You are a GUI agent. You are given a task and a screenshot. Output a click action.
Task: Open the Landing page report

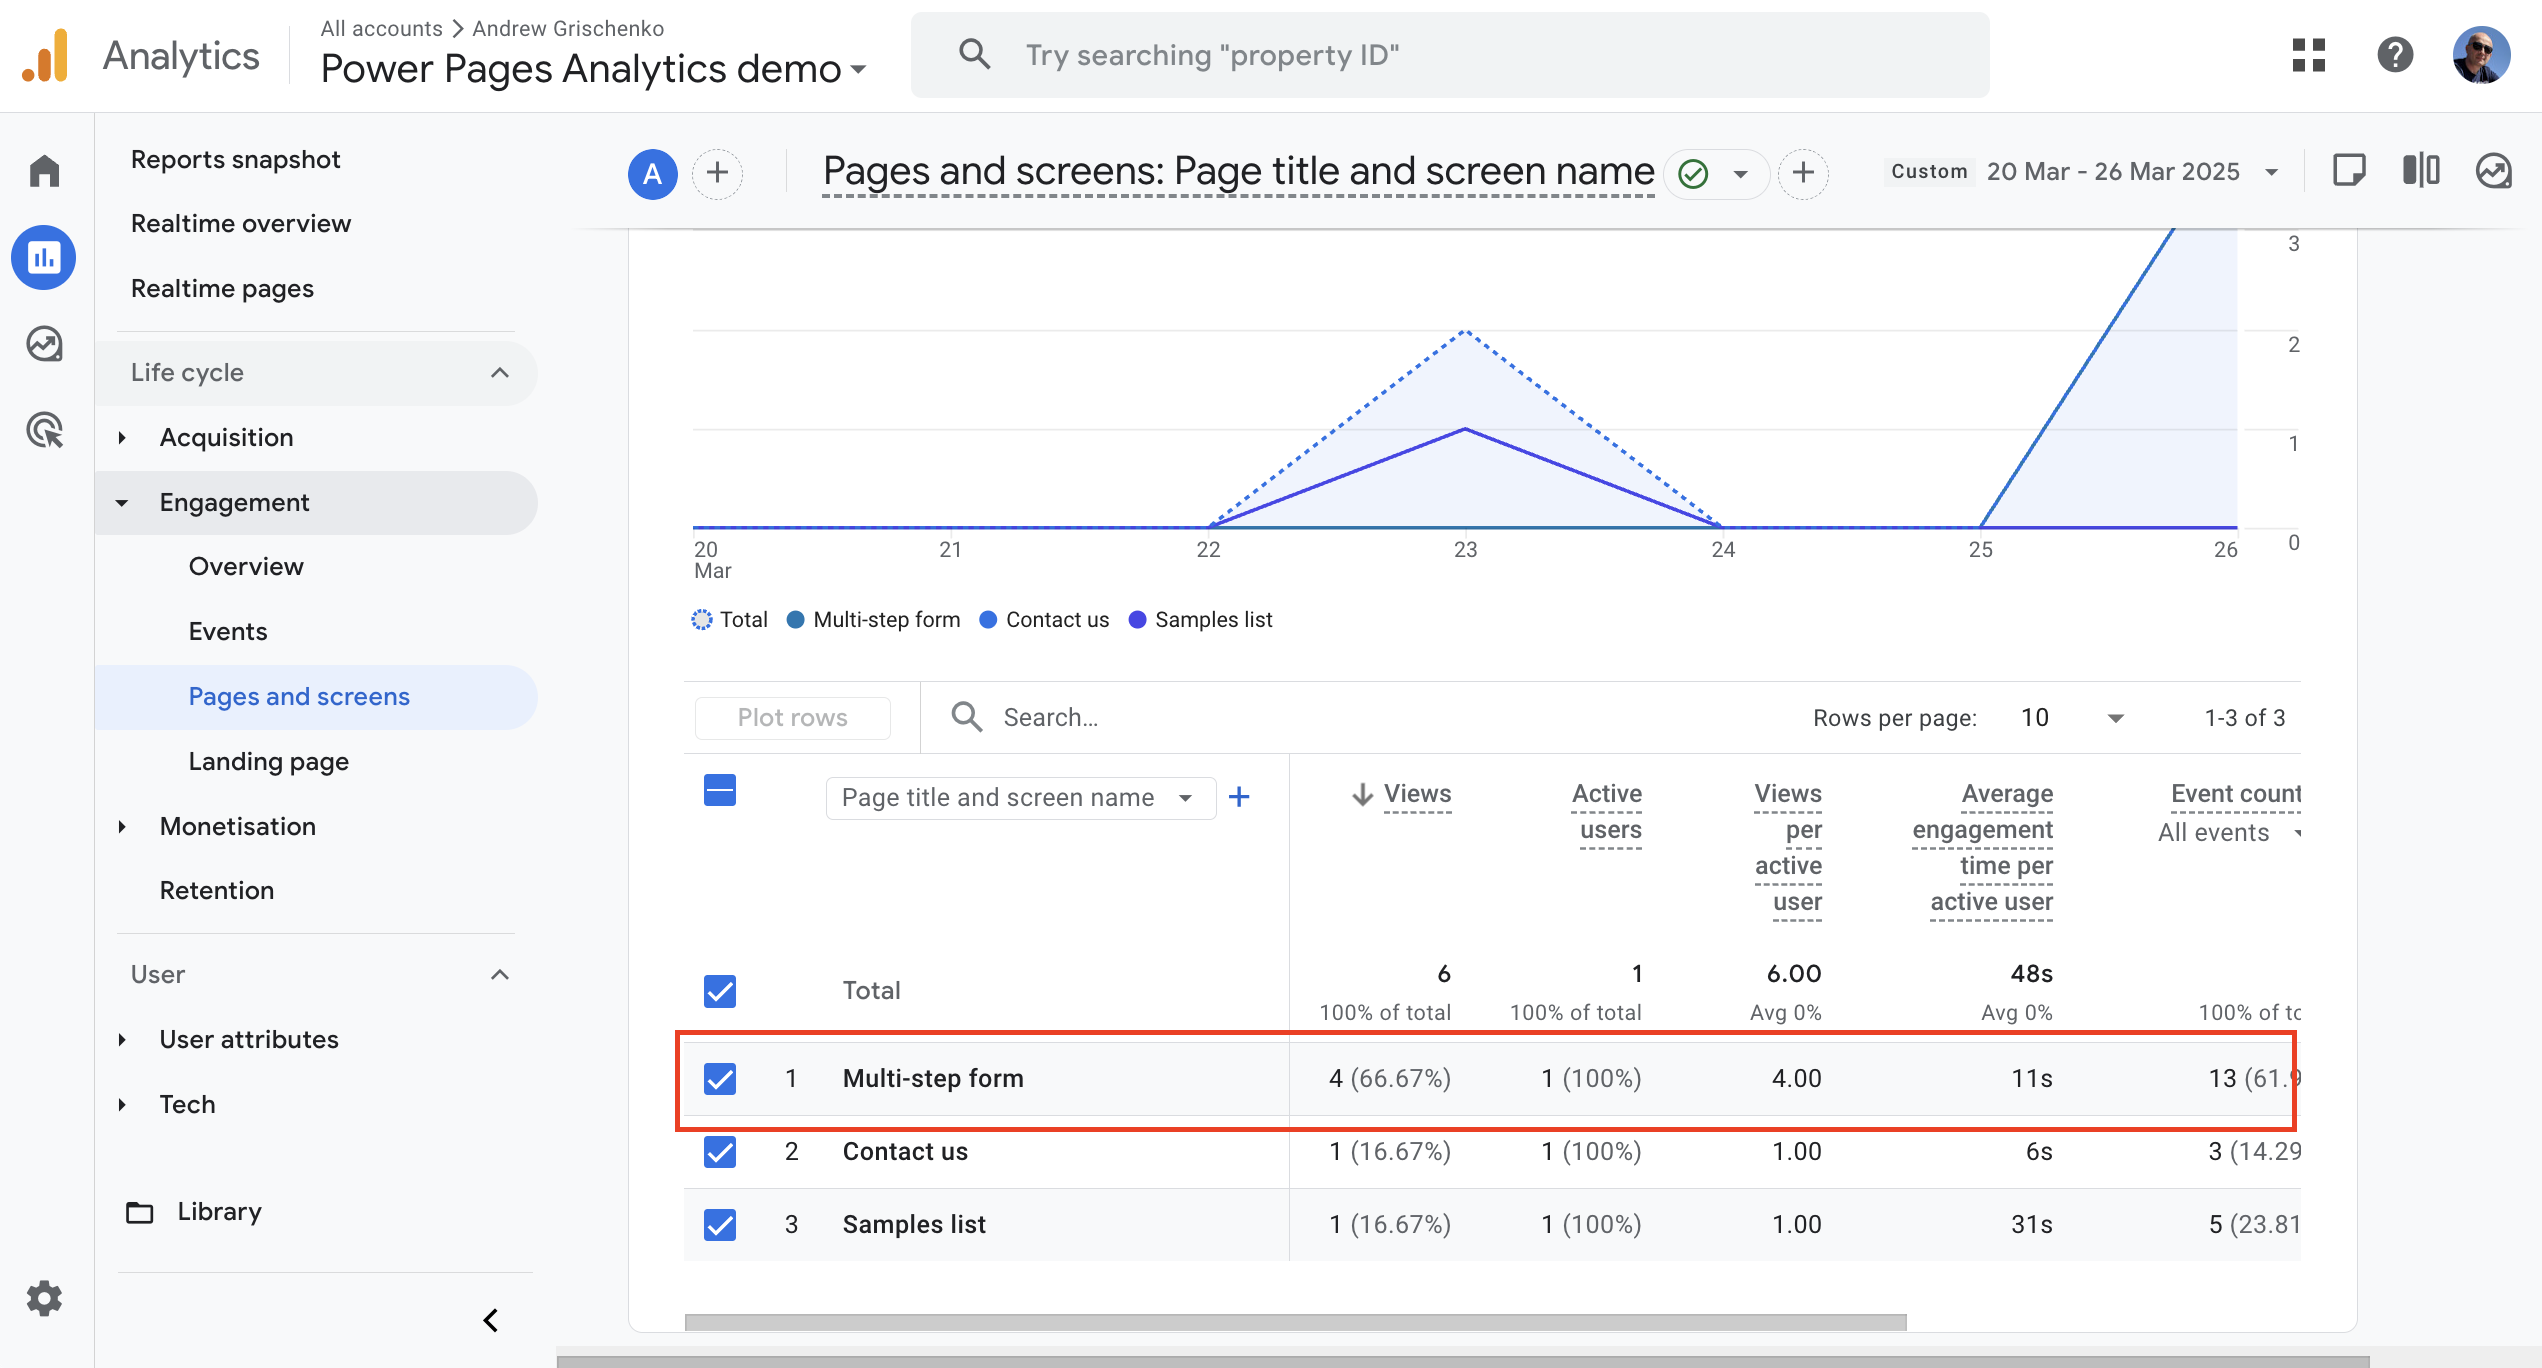(x=267, y=760)
